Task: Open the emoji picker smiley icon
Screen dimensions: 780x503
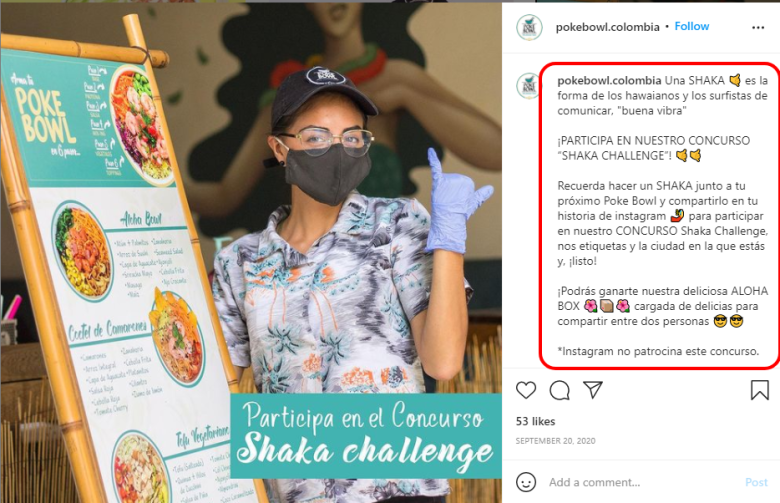Action: point(526,482)
